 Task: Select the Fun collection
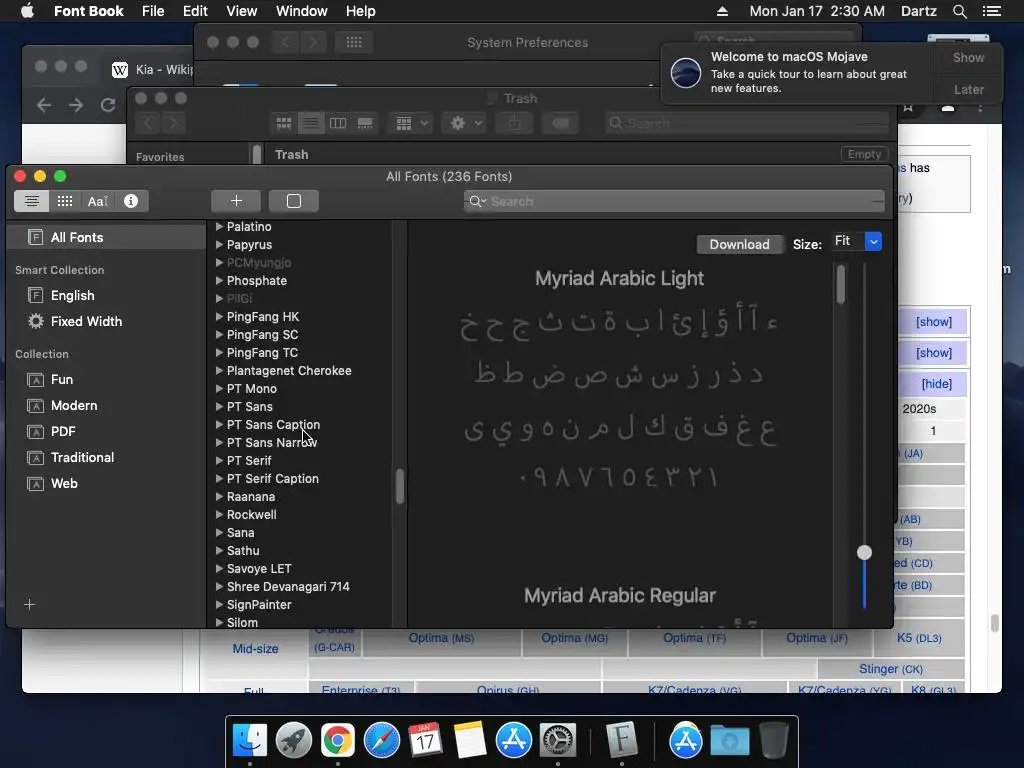(62, 379)
